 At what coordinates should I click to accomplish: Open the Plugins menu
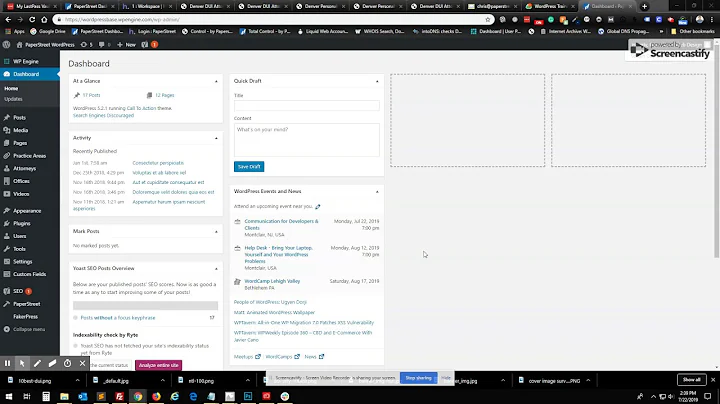(x=22, y=224)
